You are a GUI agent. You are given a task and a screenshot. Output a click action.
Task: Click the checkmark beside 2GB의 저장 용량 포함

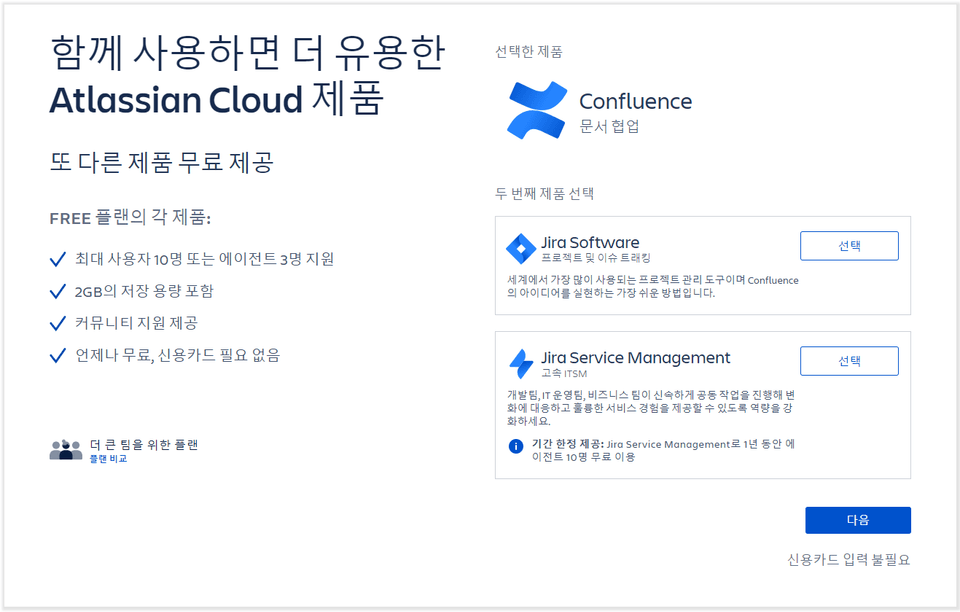[58, 292]
